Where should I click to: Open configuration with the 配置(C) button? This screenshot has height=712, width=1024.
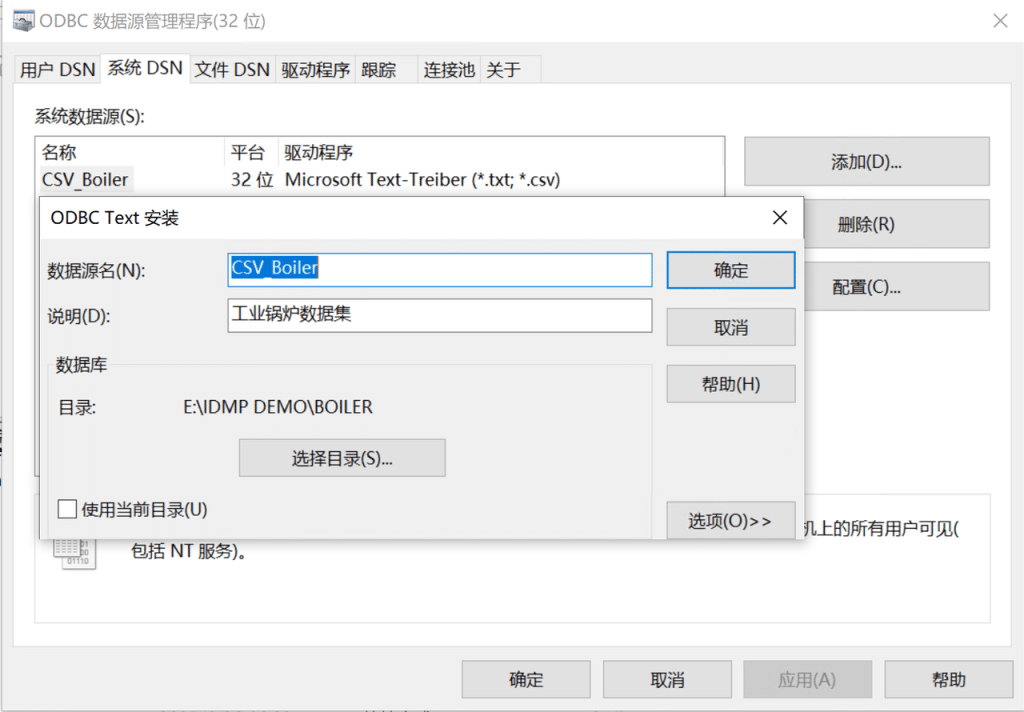click(866, 285)
